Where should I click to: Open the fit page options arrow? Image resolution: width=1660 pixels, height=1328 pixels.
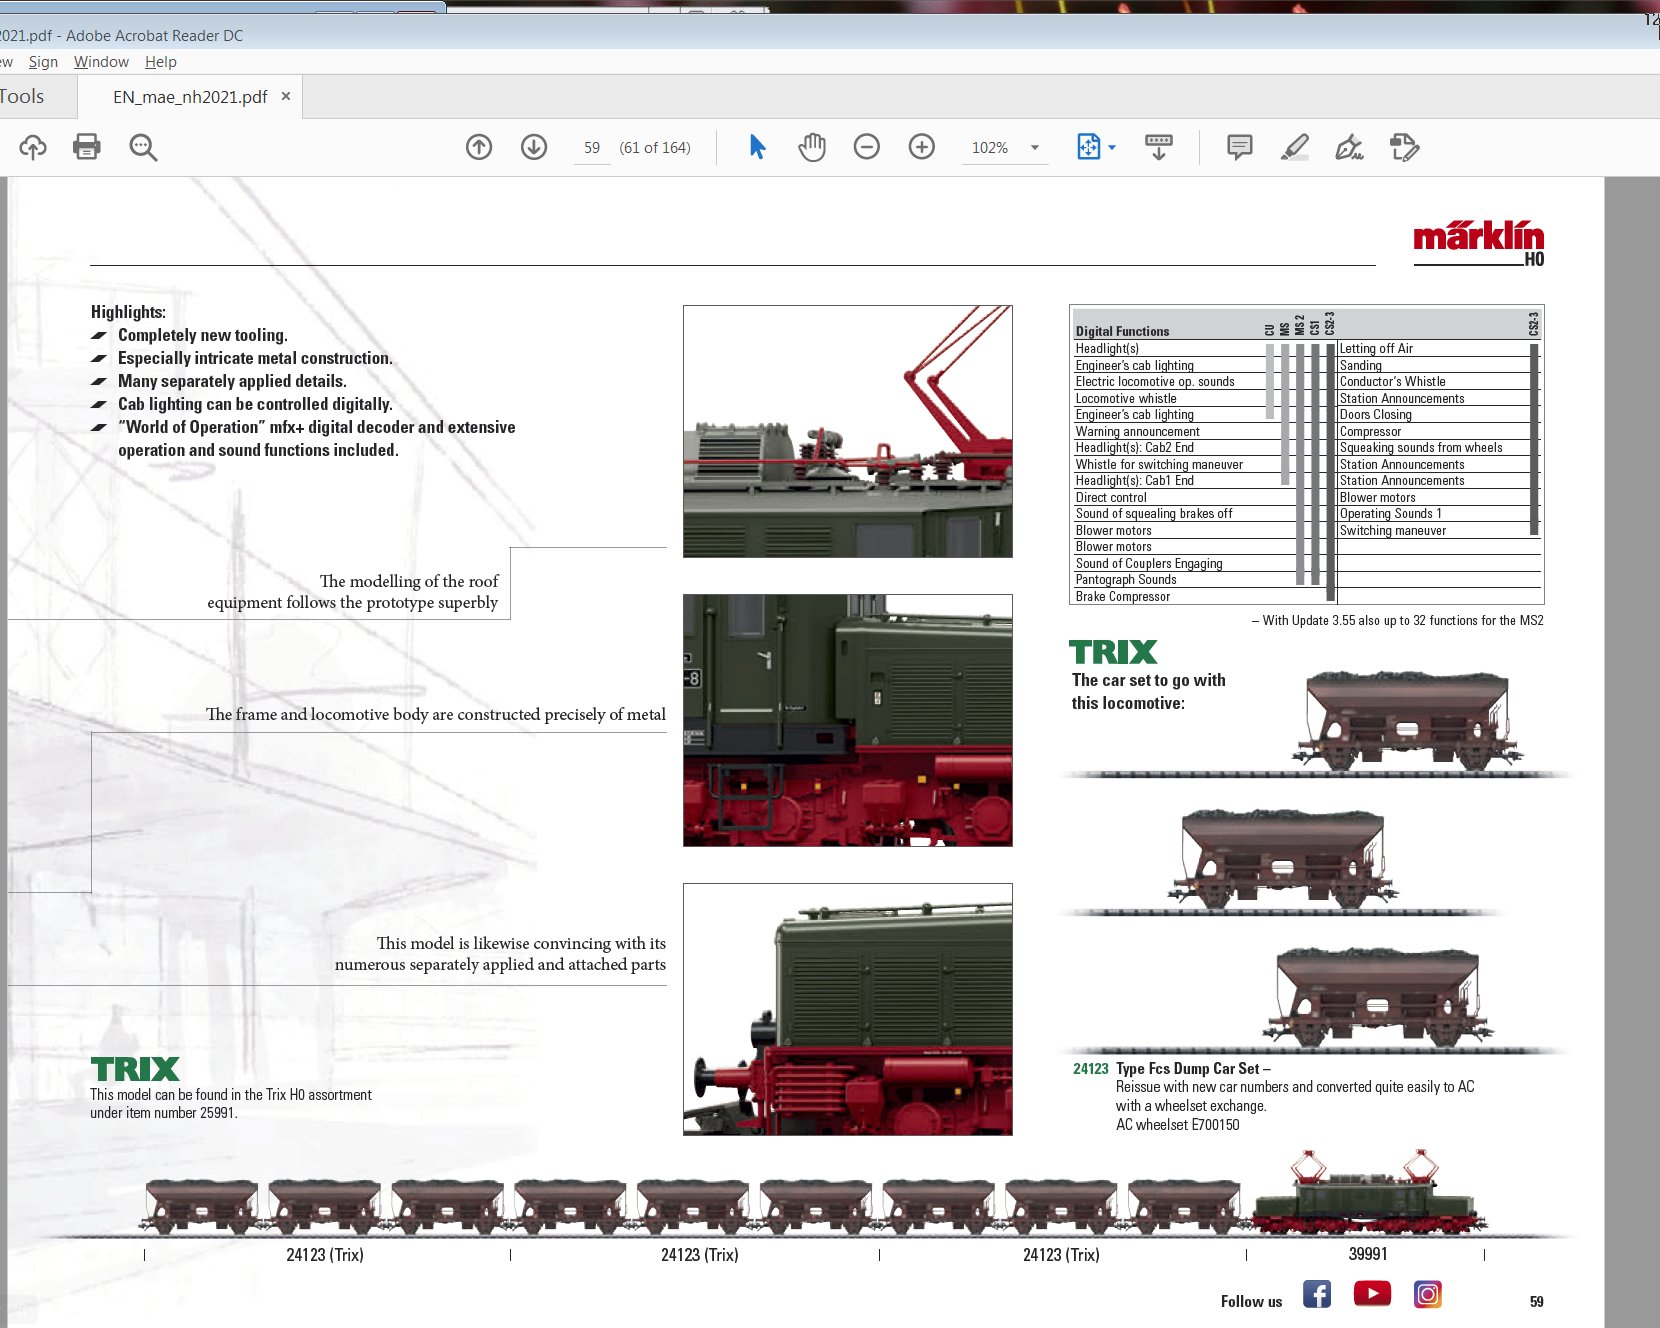pos(1112,147)
